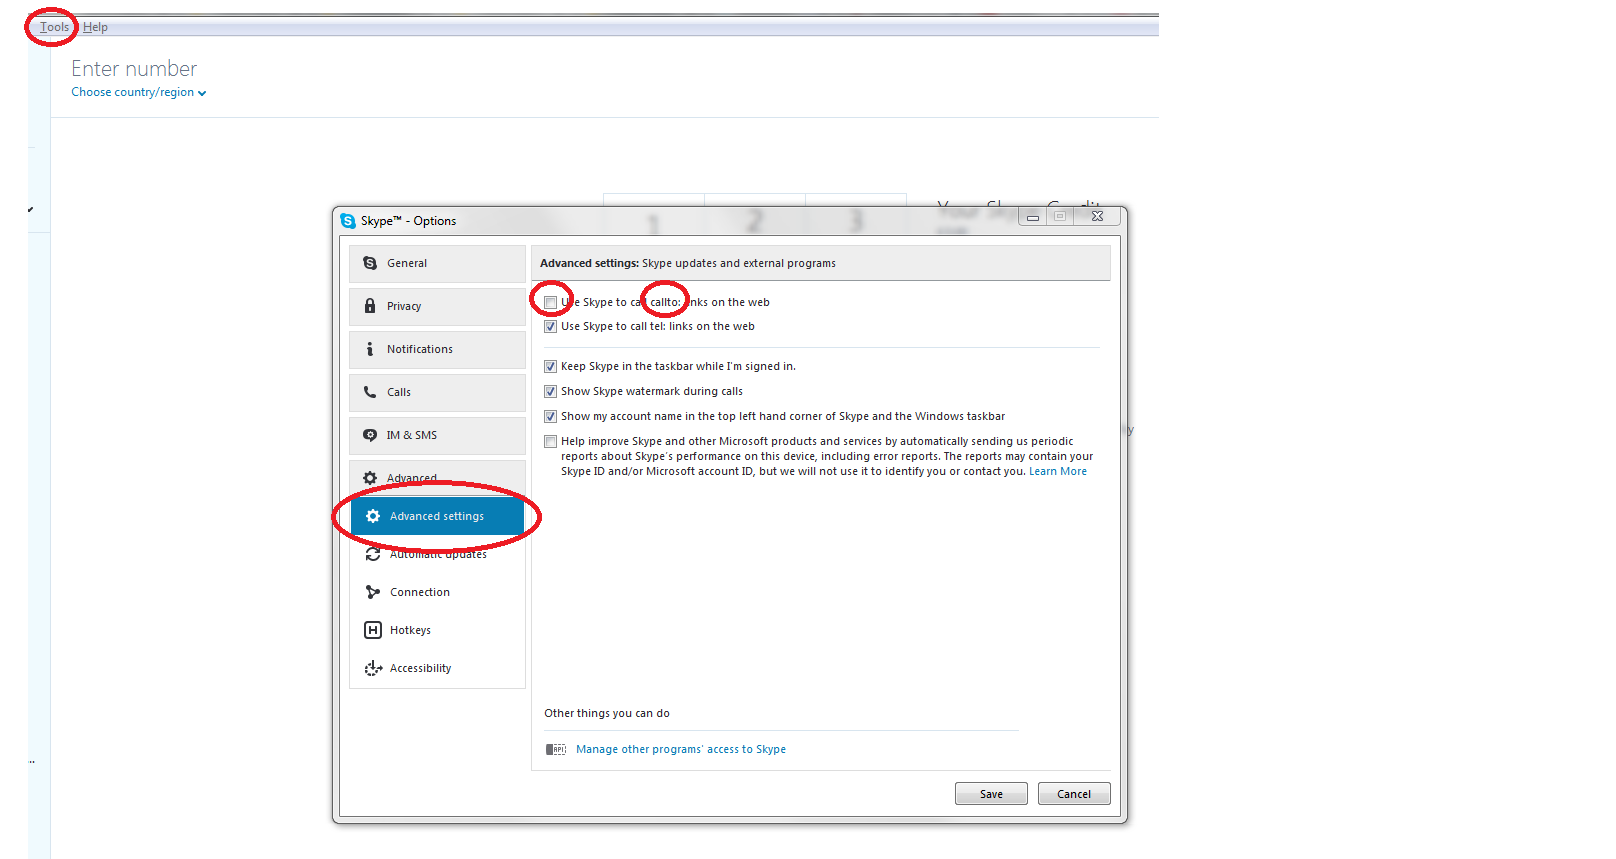Image resolution: width=1616 pixels, height=859 pixels.
Task: Expand Choose country/region dropdown
Action: click(139, 92)
